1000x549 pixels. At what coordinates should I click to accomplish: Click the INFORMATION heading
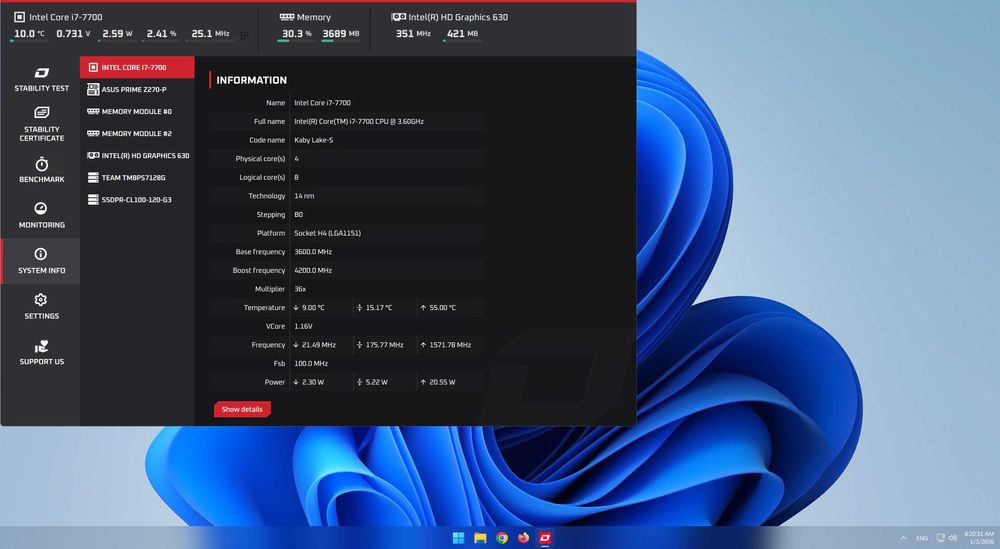point(251,80)
